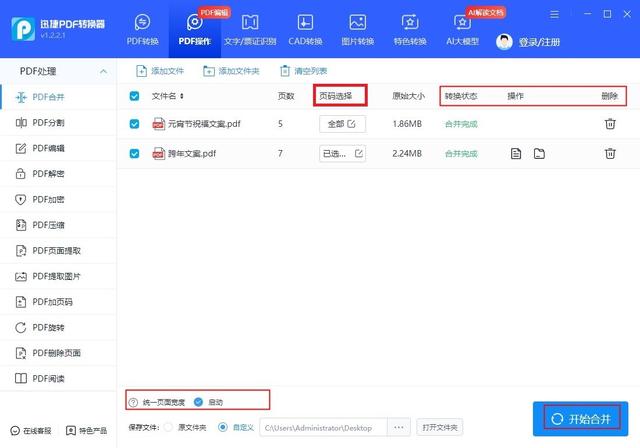Click 开始合并 button
The width and height of the screenshot is (640, 448).
pos(580,419)
